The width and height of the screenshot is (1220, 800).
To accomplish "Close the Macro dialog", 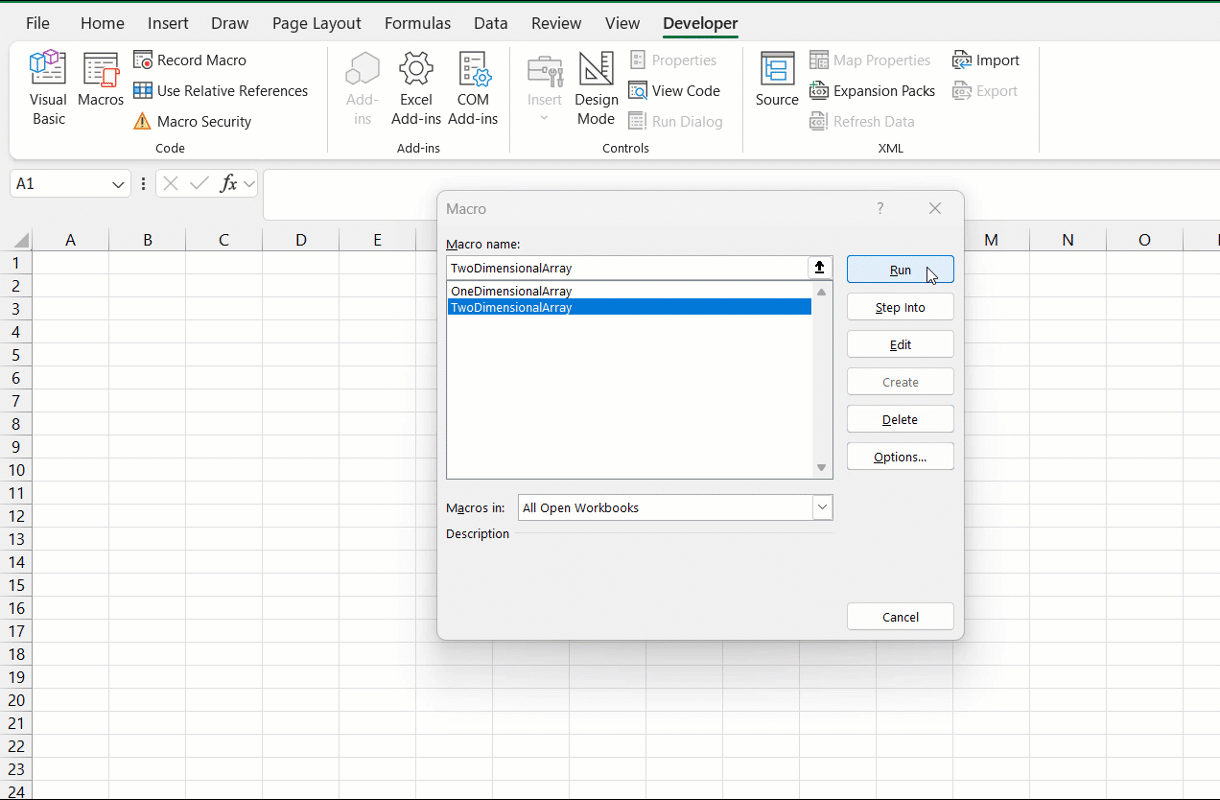I will click(935, 208).
